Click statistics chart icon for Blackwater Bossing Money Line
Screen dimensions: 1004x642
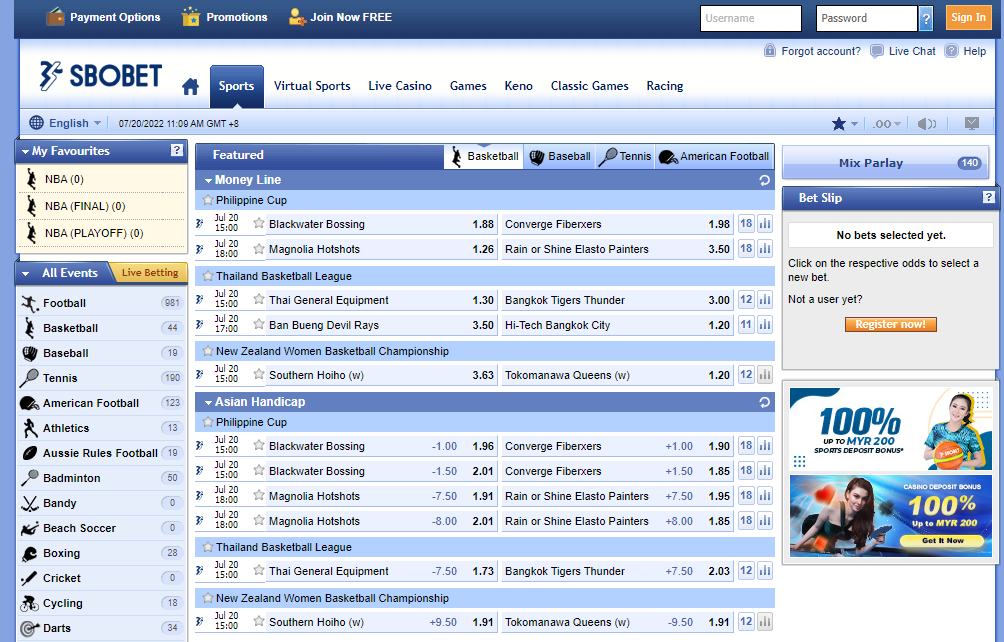tap(765, 224)
